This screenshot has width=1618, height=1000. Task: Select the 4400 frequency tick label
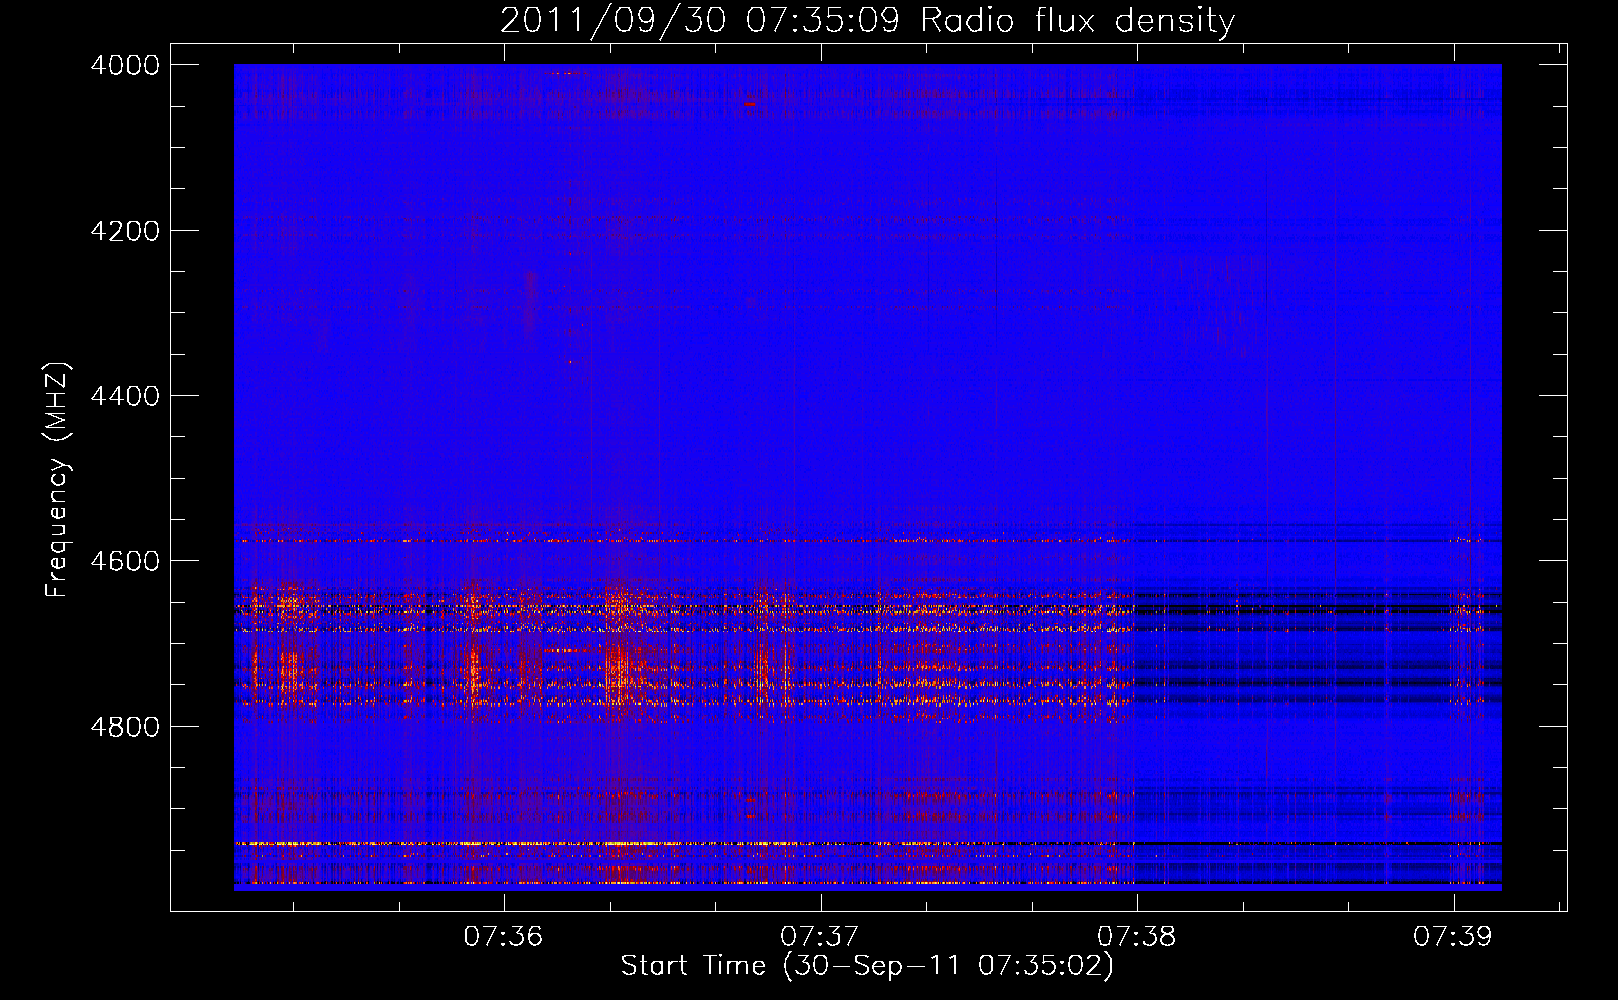(x=125, y=396)
